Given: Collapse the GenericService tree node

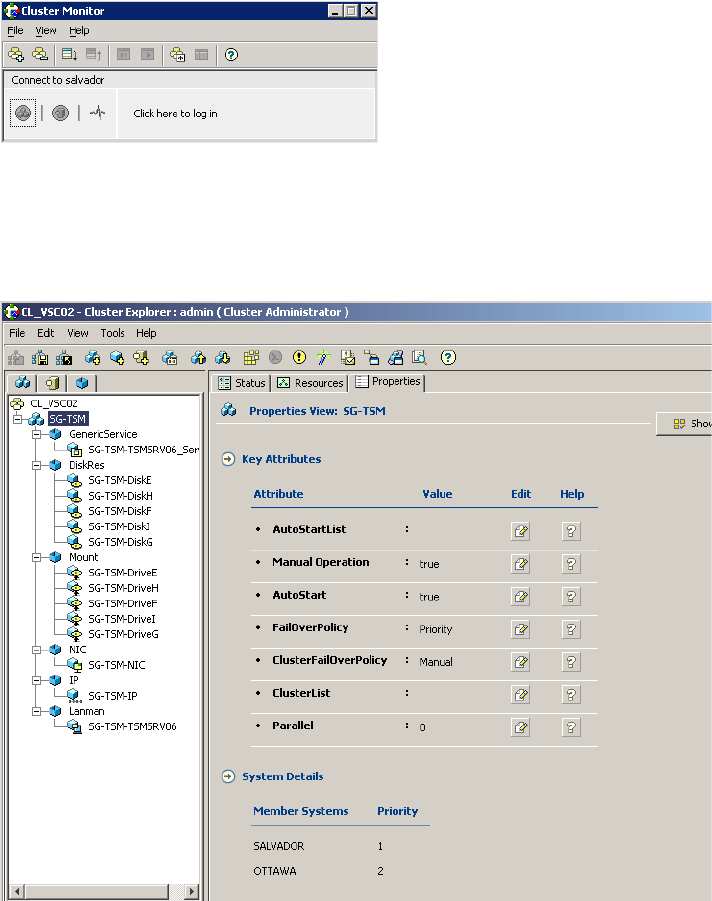Looking at the screenshot, I should point(37,434).
